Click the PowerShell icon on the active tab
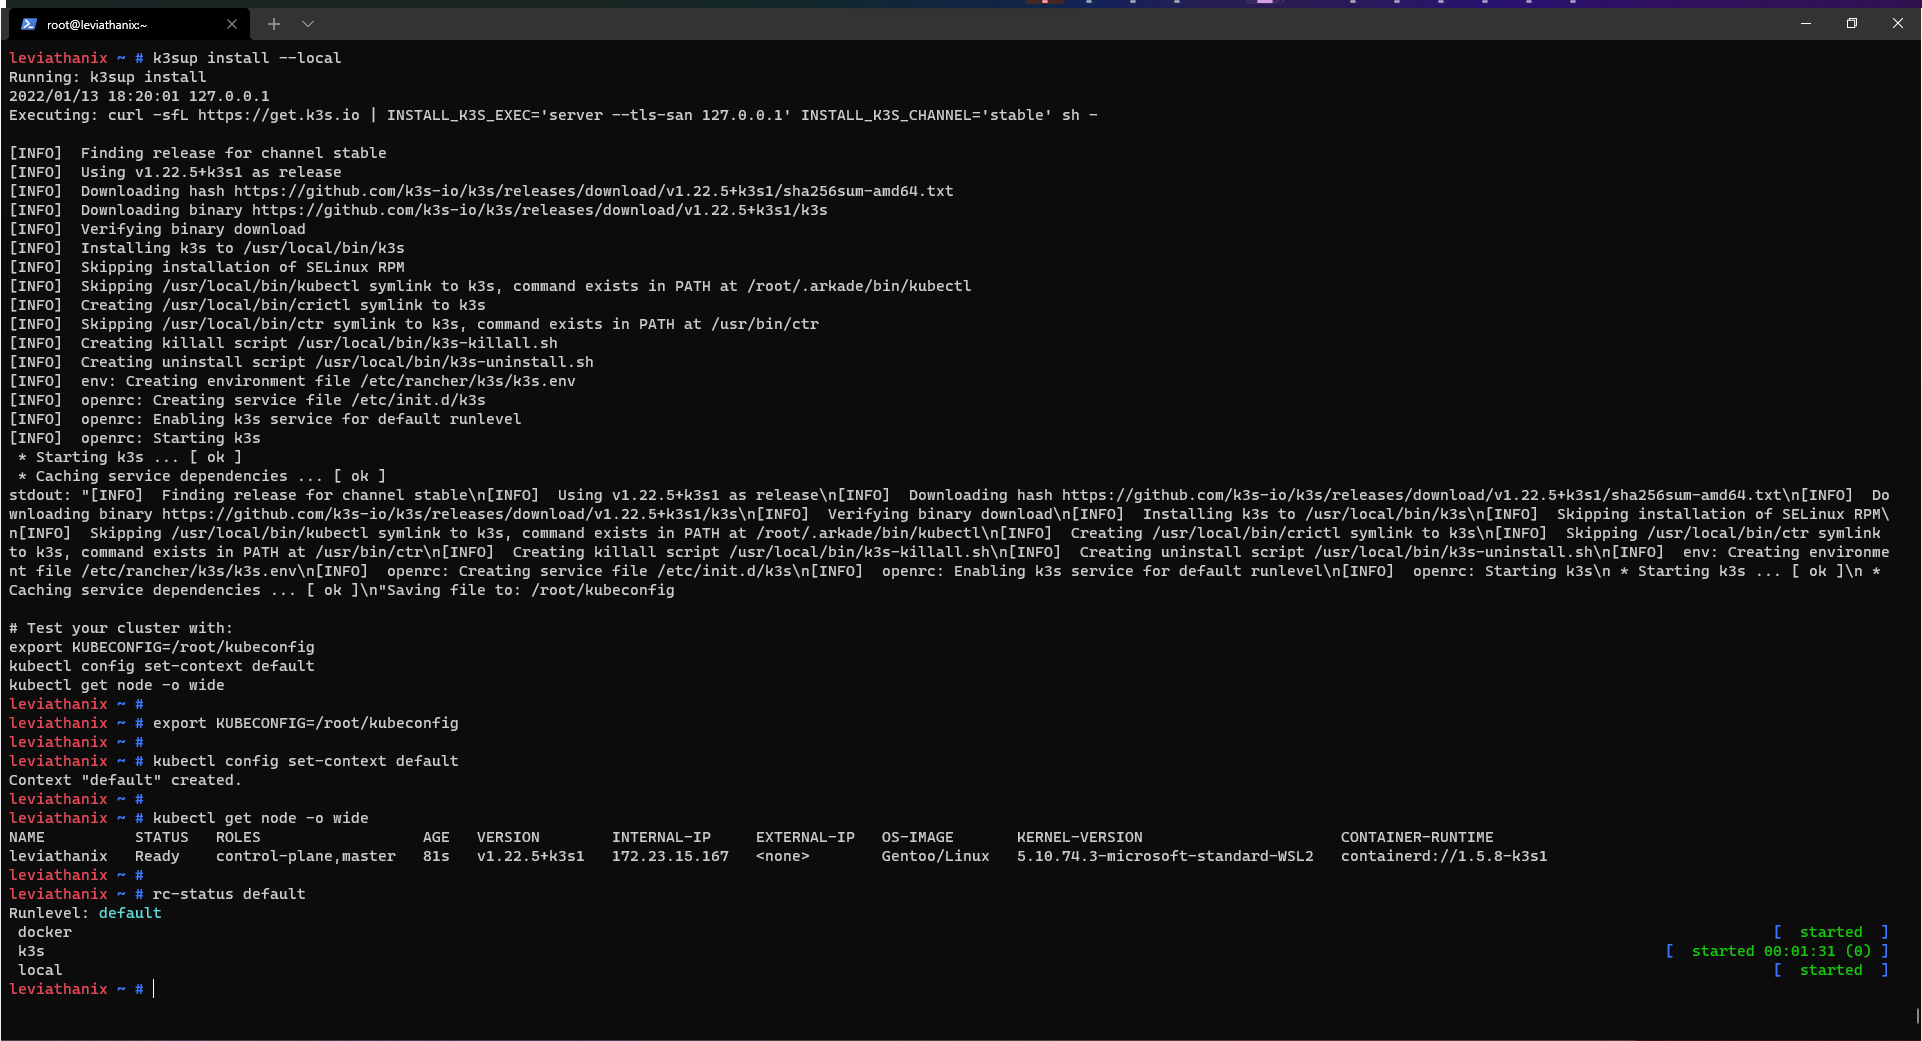Viewport: 1922px width, 1041px height. click(x=28, y=23)
